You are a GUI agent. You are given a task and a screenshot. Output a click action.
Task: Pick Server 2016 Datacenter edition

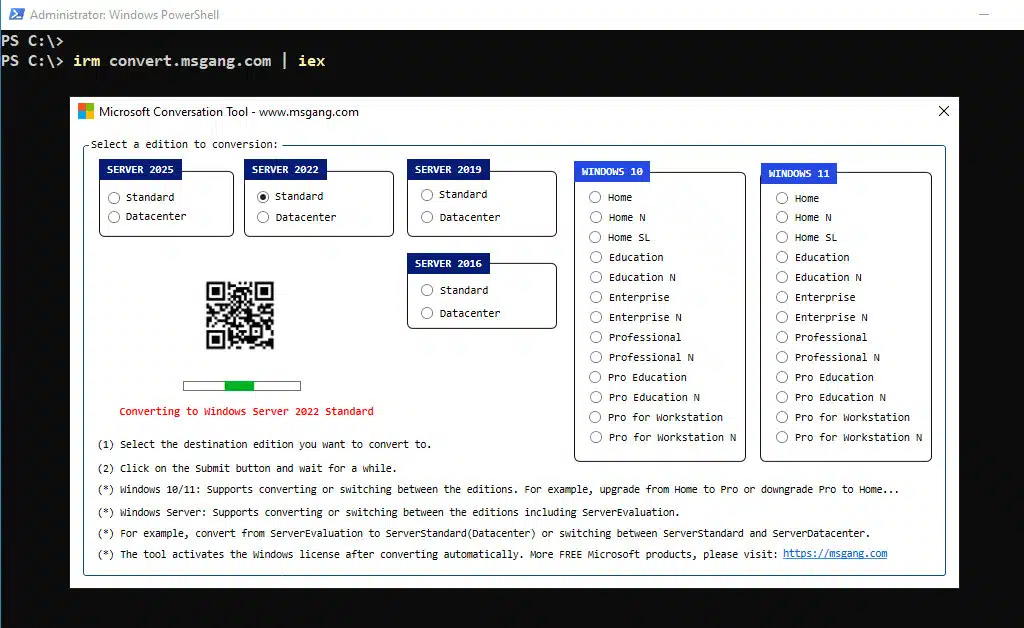pos(427,314)
